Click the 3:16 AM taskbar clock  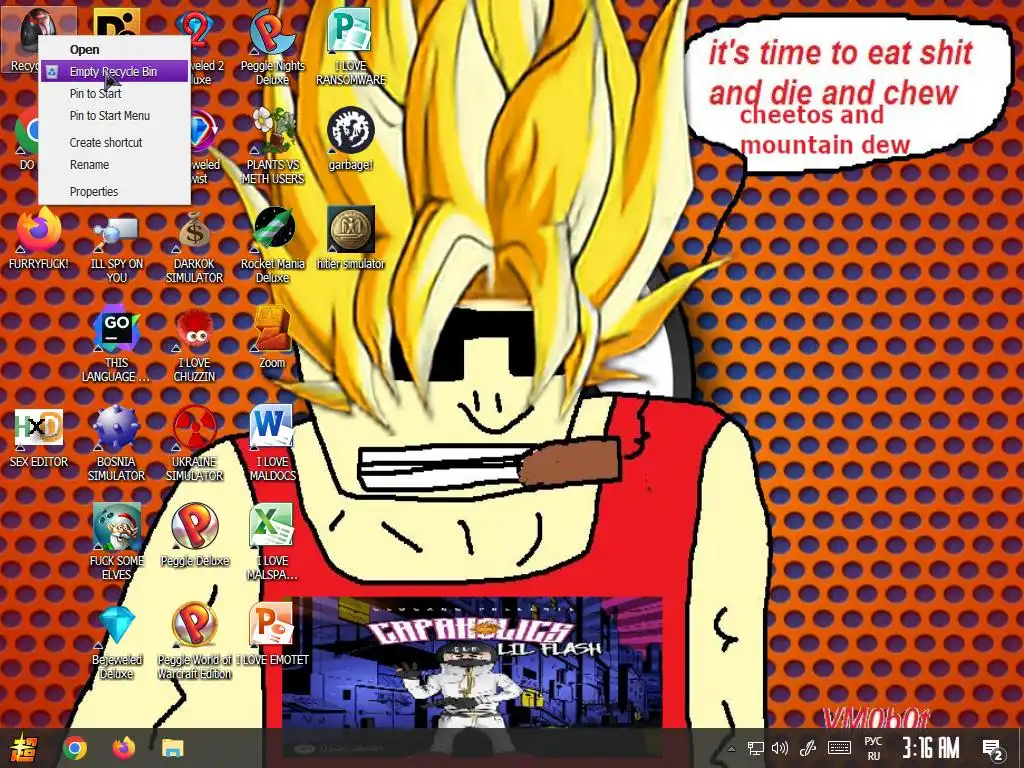point(931,748)
